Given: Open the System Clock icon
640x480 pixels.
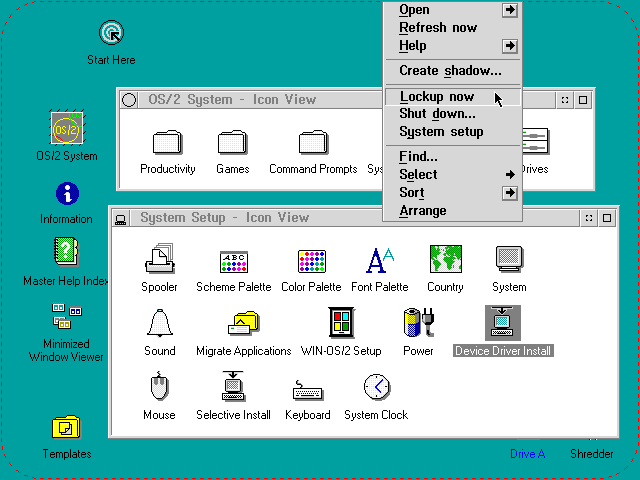Looking at the screenshot, I should 377,387.
